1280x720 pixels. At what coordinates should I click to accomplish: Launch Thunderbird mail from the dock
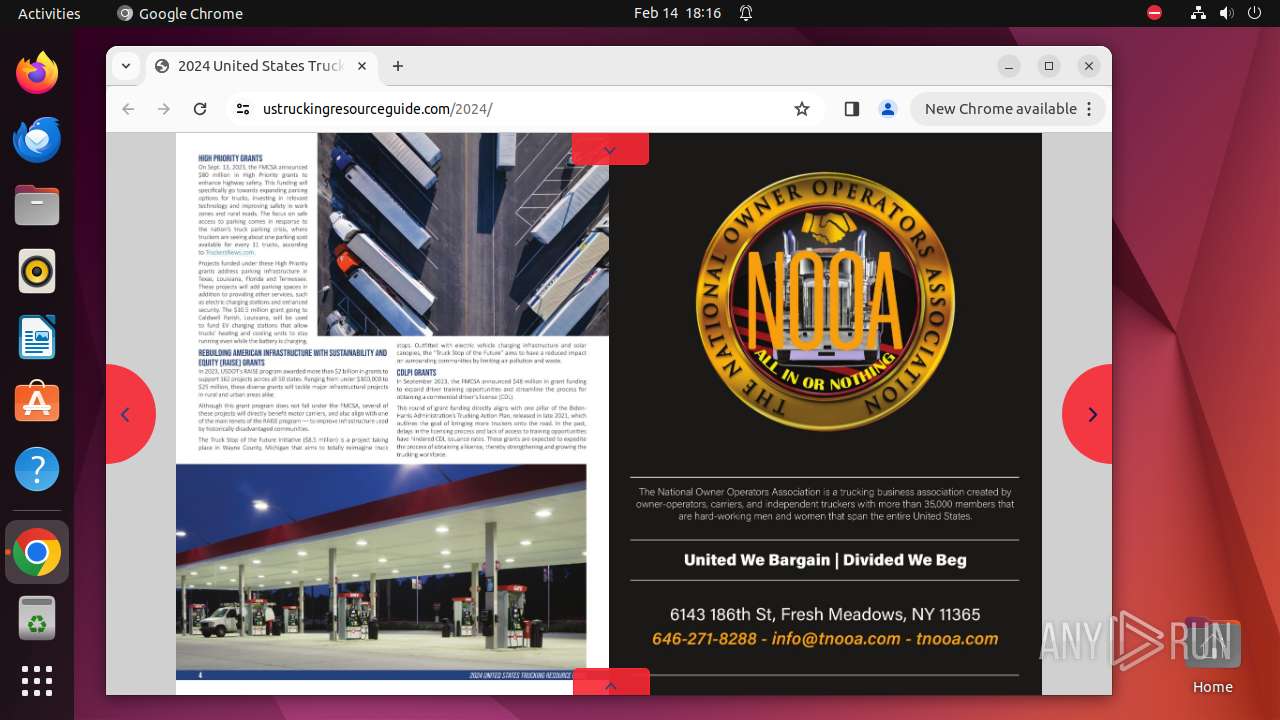point(37,139)
